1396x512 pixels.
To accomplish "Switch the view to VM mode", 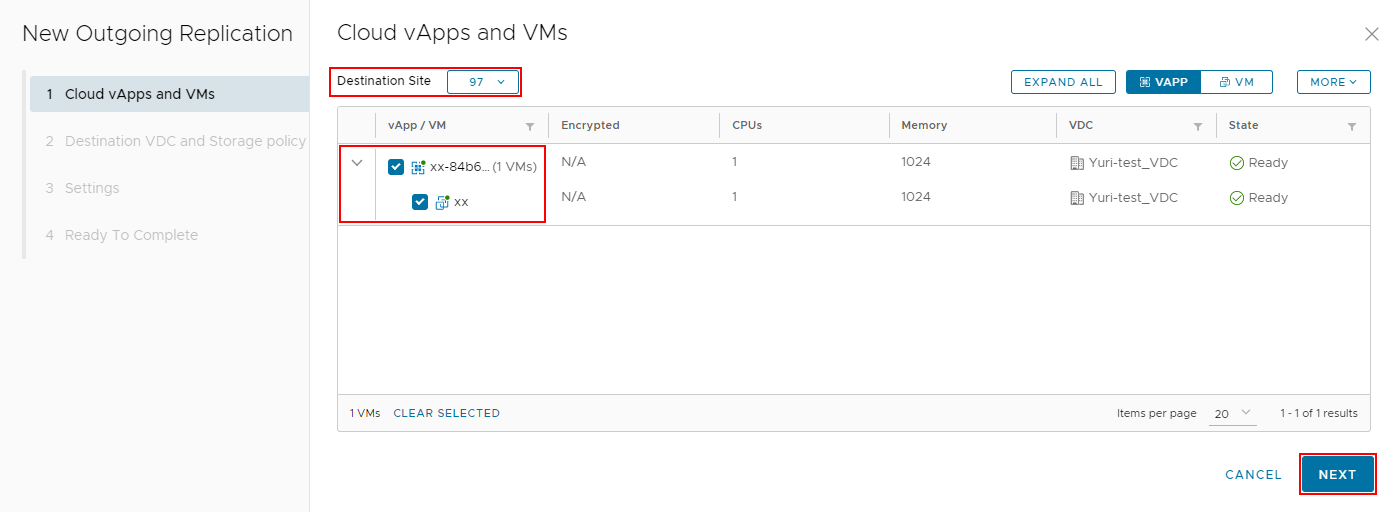I will [1237, 82].
